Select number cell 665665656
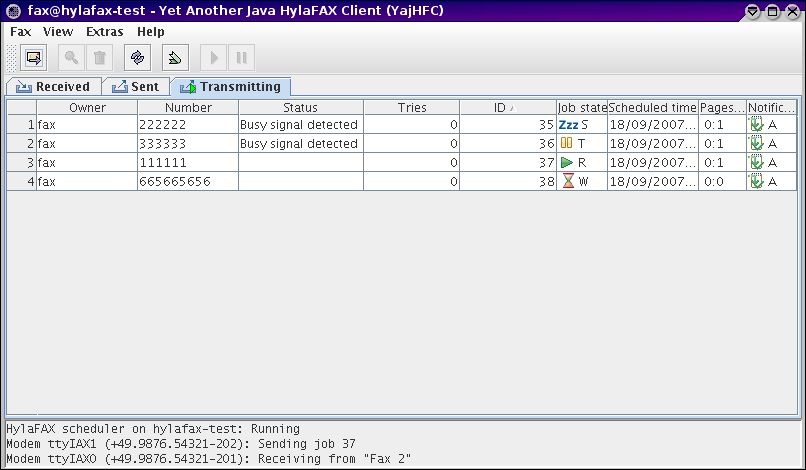Screen dimensions: 806x470 pyautogui.click(x=188, y=181)
